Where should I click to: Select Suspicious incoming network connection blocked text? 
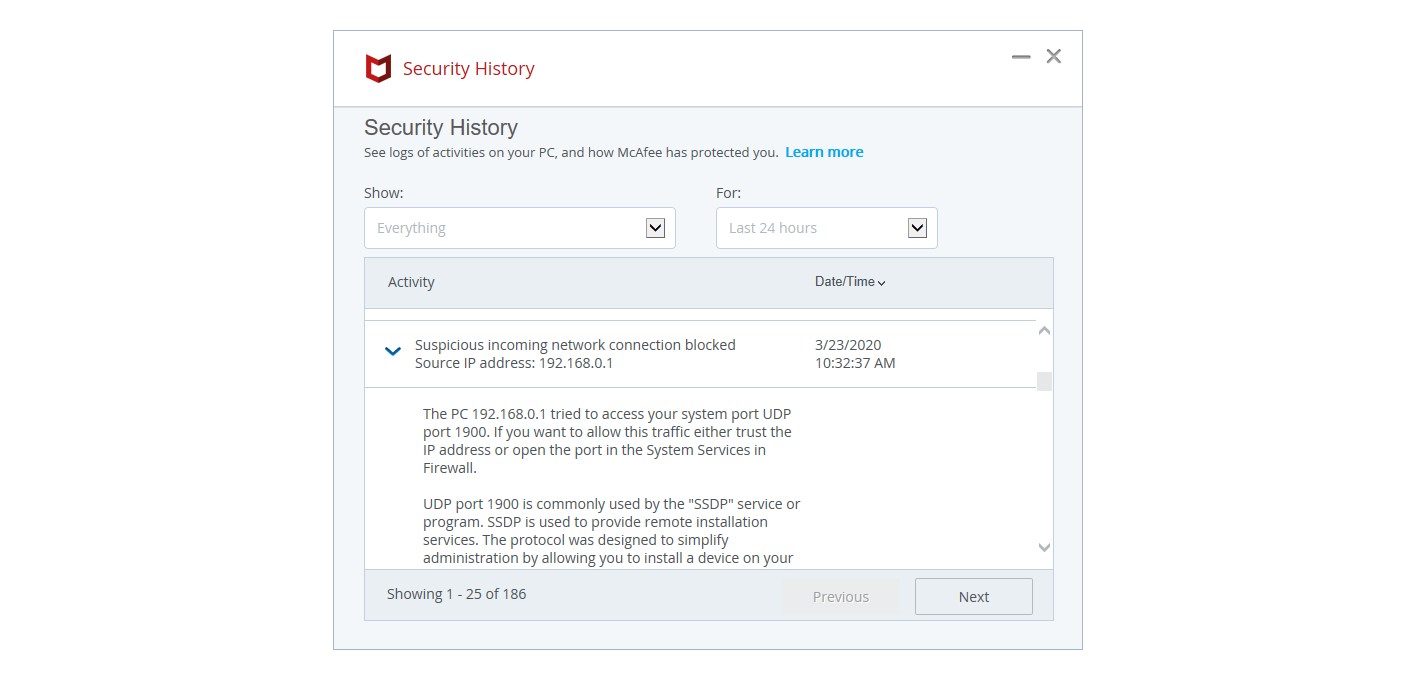pyautogui.click(x=575, y=345)
